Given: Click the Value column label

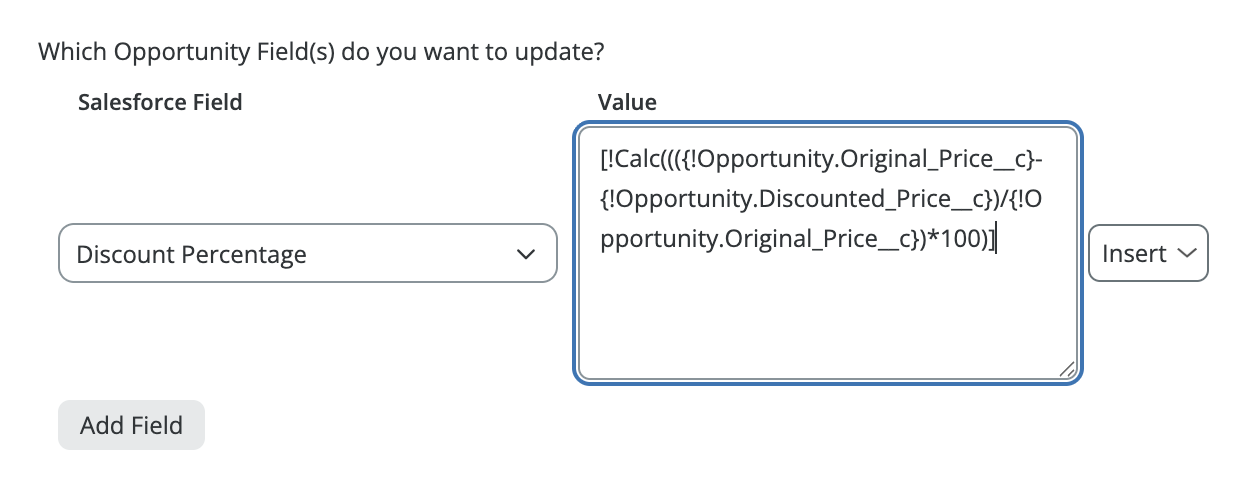Looking at the screenshot, I should tap(627, 102).
